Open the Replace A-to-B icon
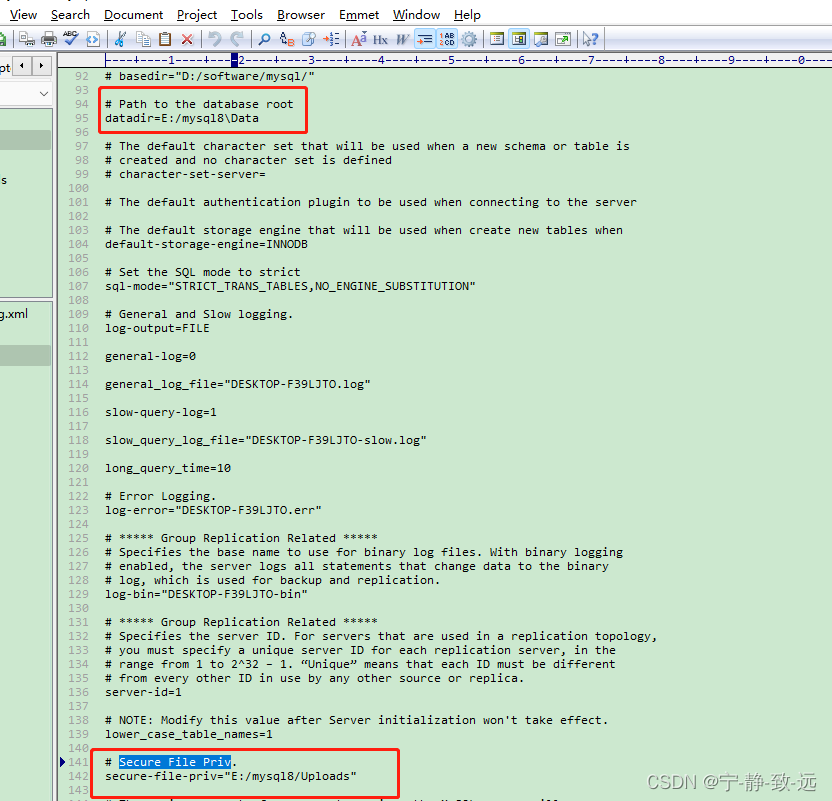Viewport: 832px width, 801px height. [287, 39]
